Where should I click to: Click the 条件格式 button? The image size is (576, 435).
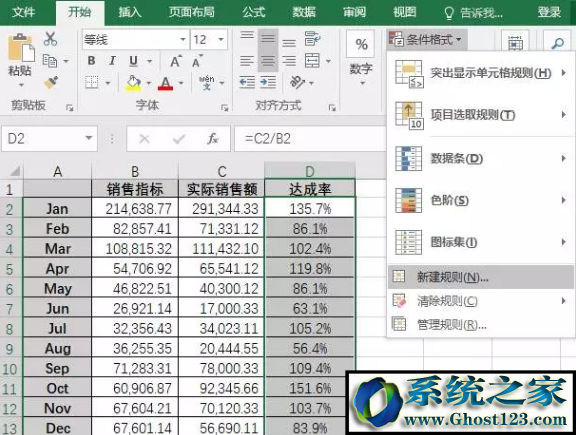(x=426, y=39)
